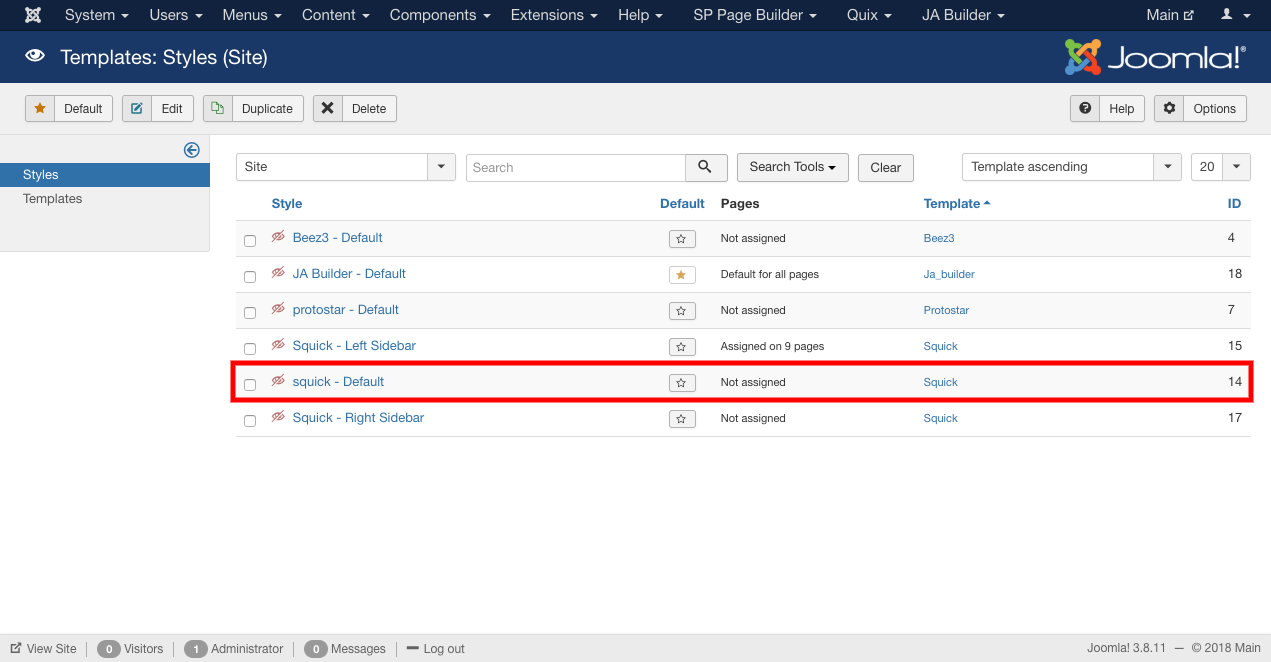The width and height of the screenshot is (1271, 662).
Task: Open the JA Builder menu
Action: pyautogui.click(x=964, y=15)
